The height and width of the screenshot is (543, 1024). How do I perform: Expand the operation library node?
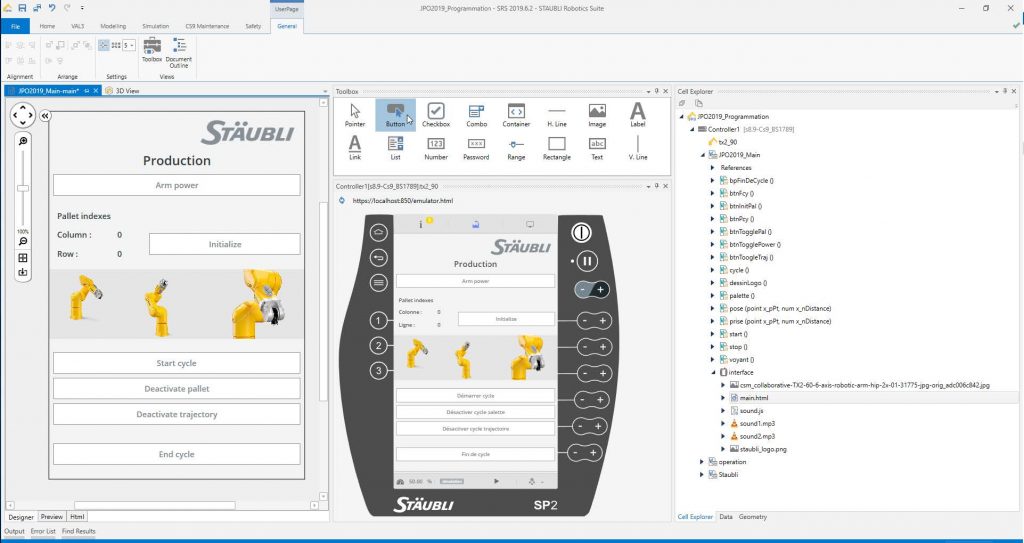point(702,462)
